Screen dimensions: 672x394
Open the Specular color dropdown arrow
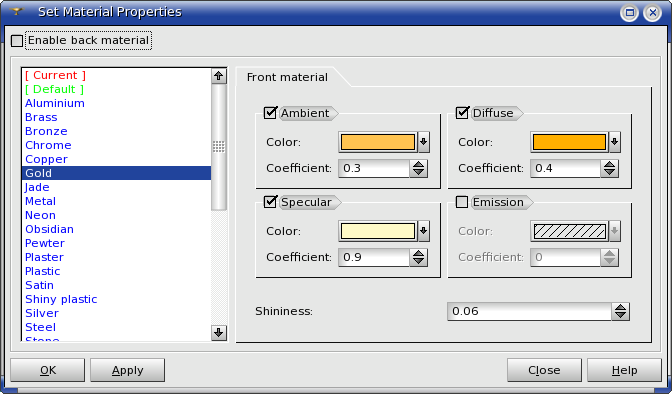tap(423, 231)
